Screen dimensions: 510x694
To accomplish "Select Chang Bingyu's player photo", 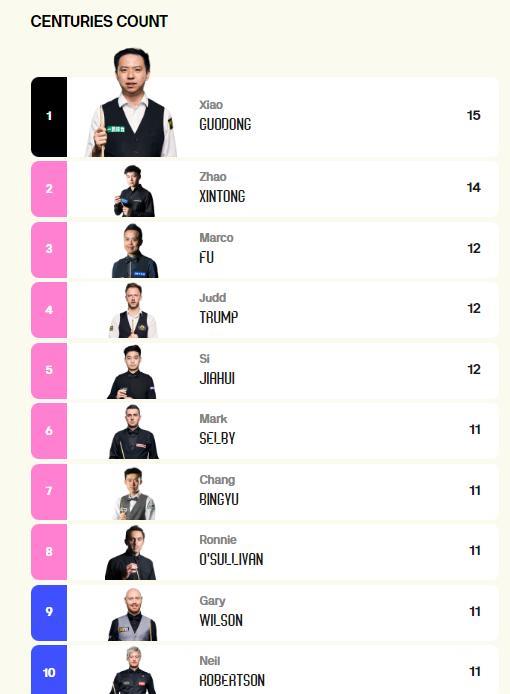I will point(134,493).
